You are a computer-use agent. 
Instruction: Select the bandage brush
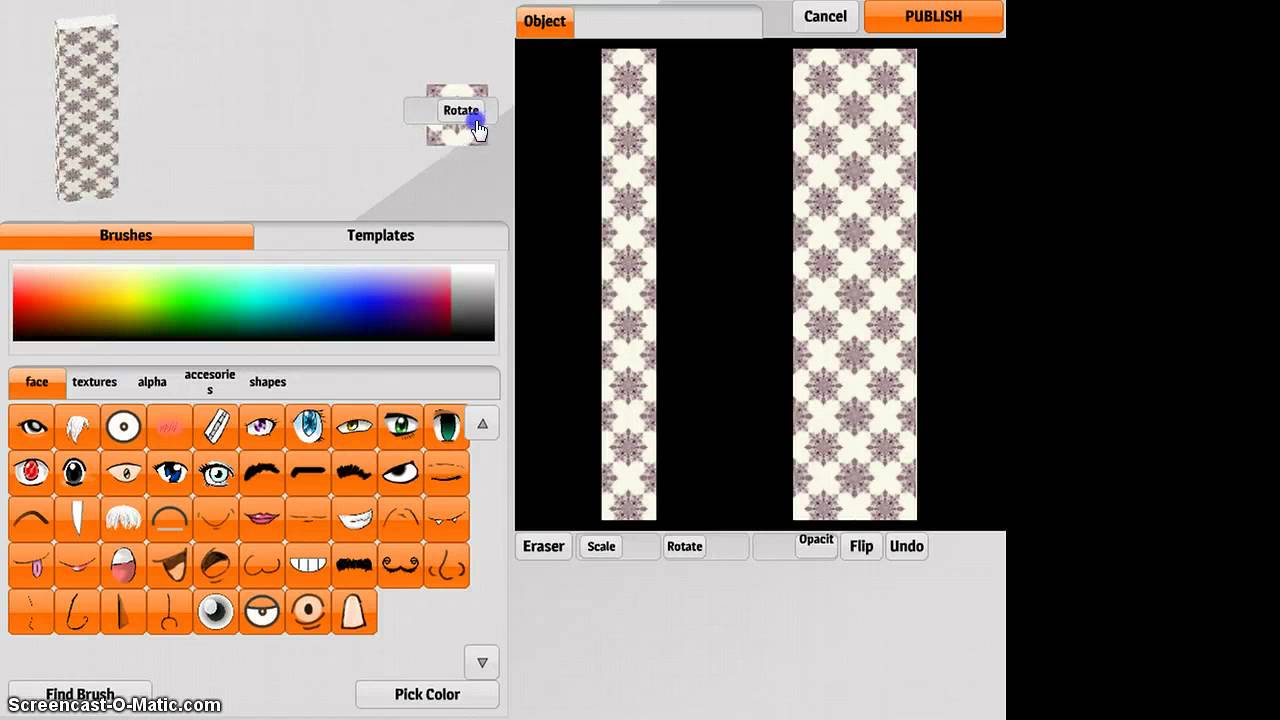pos(215,427)
